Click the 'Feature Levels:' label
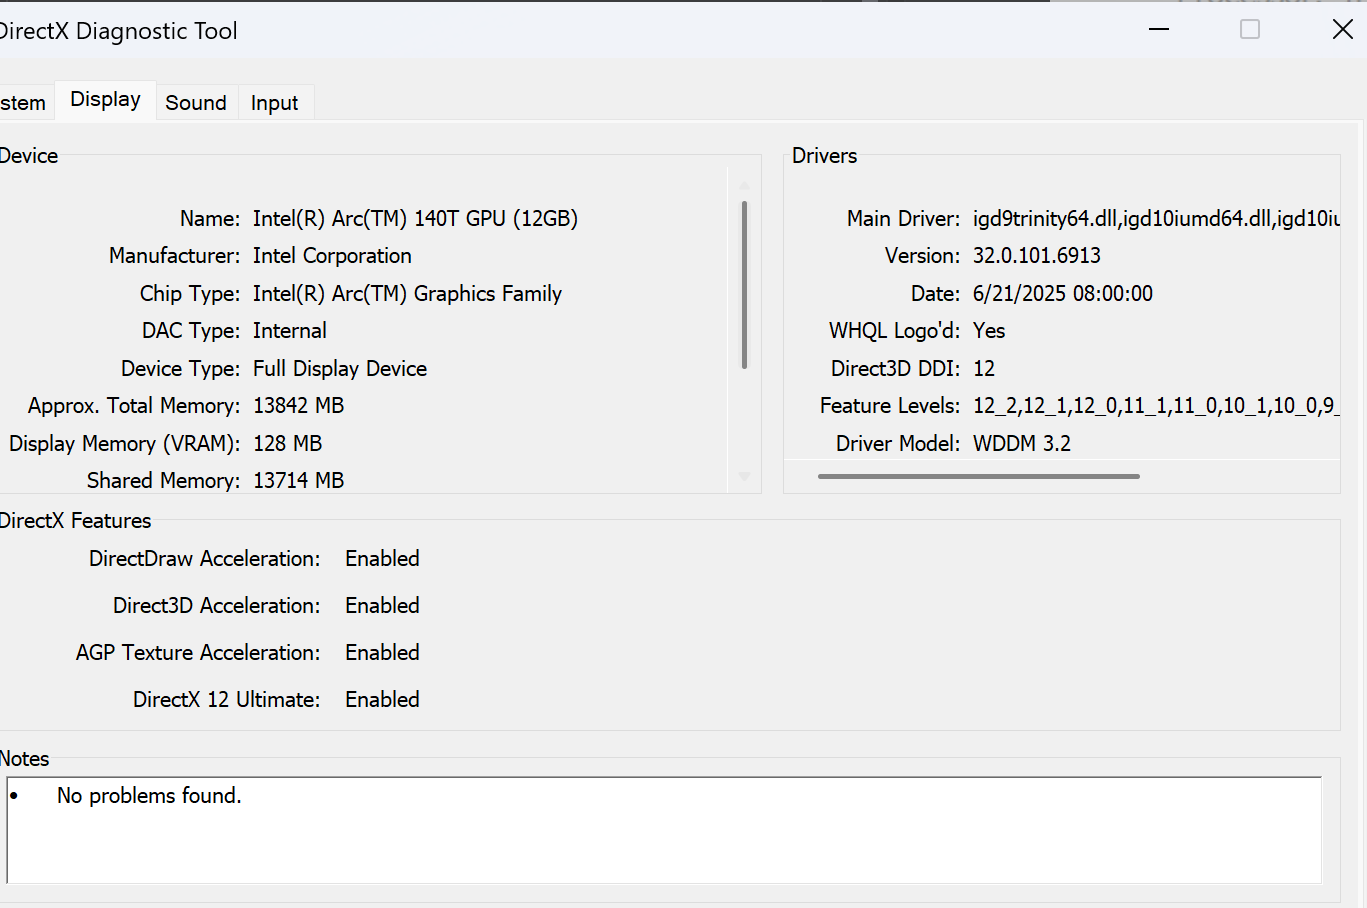Screen dimensions: 1367x908 [890, 406]
